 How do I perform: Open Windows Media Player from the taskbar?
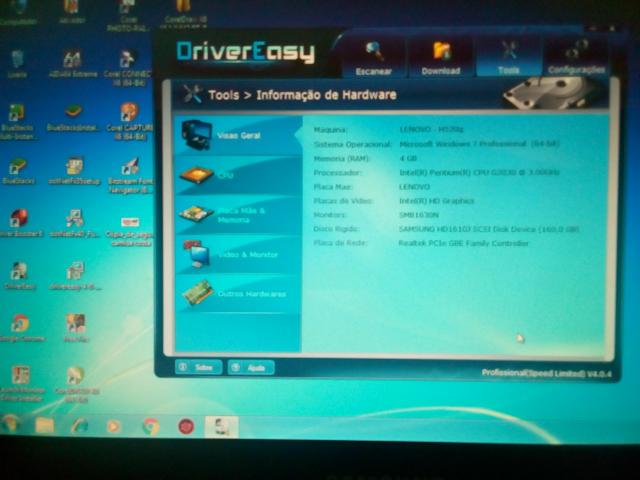[113, 426]
